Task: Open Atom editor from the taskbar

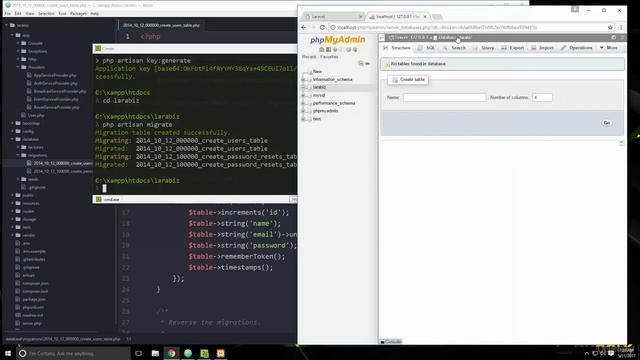Action: pos(188,353)
